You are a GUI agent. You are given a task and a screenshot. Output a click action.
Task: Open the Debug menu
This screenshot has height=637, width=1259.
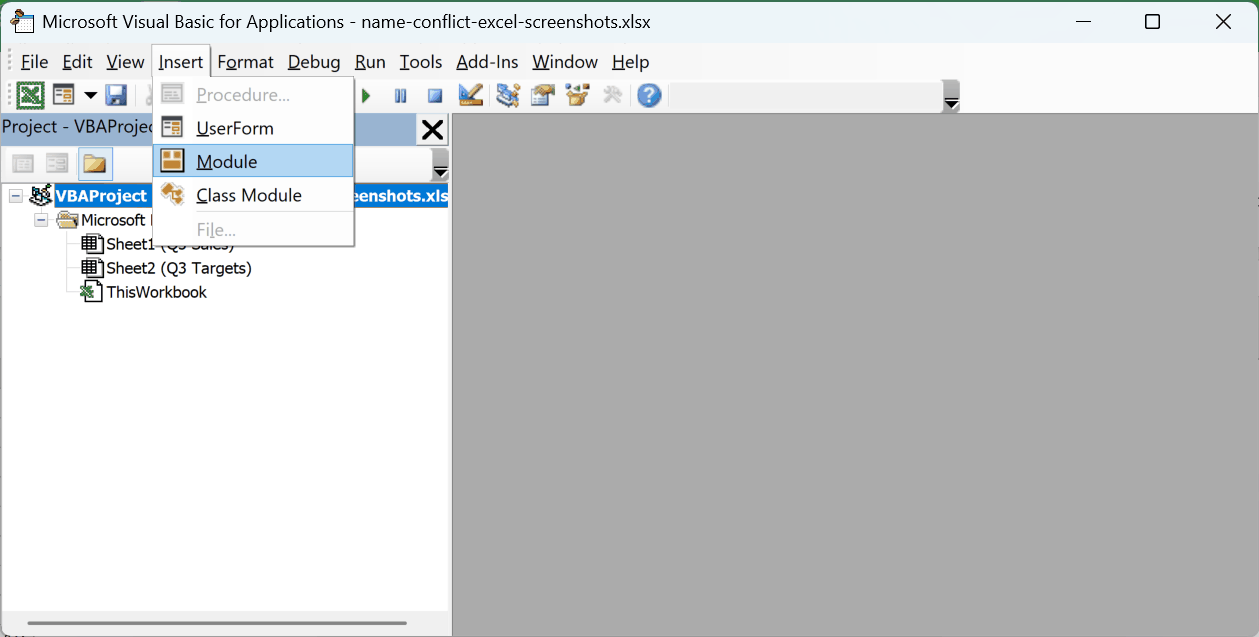(314, 62)
